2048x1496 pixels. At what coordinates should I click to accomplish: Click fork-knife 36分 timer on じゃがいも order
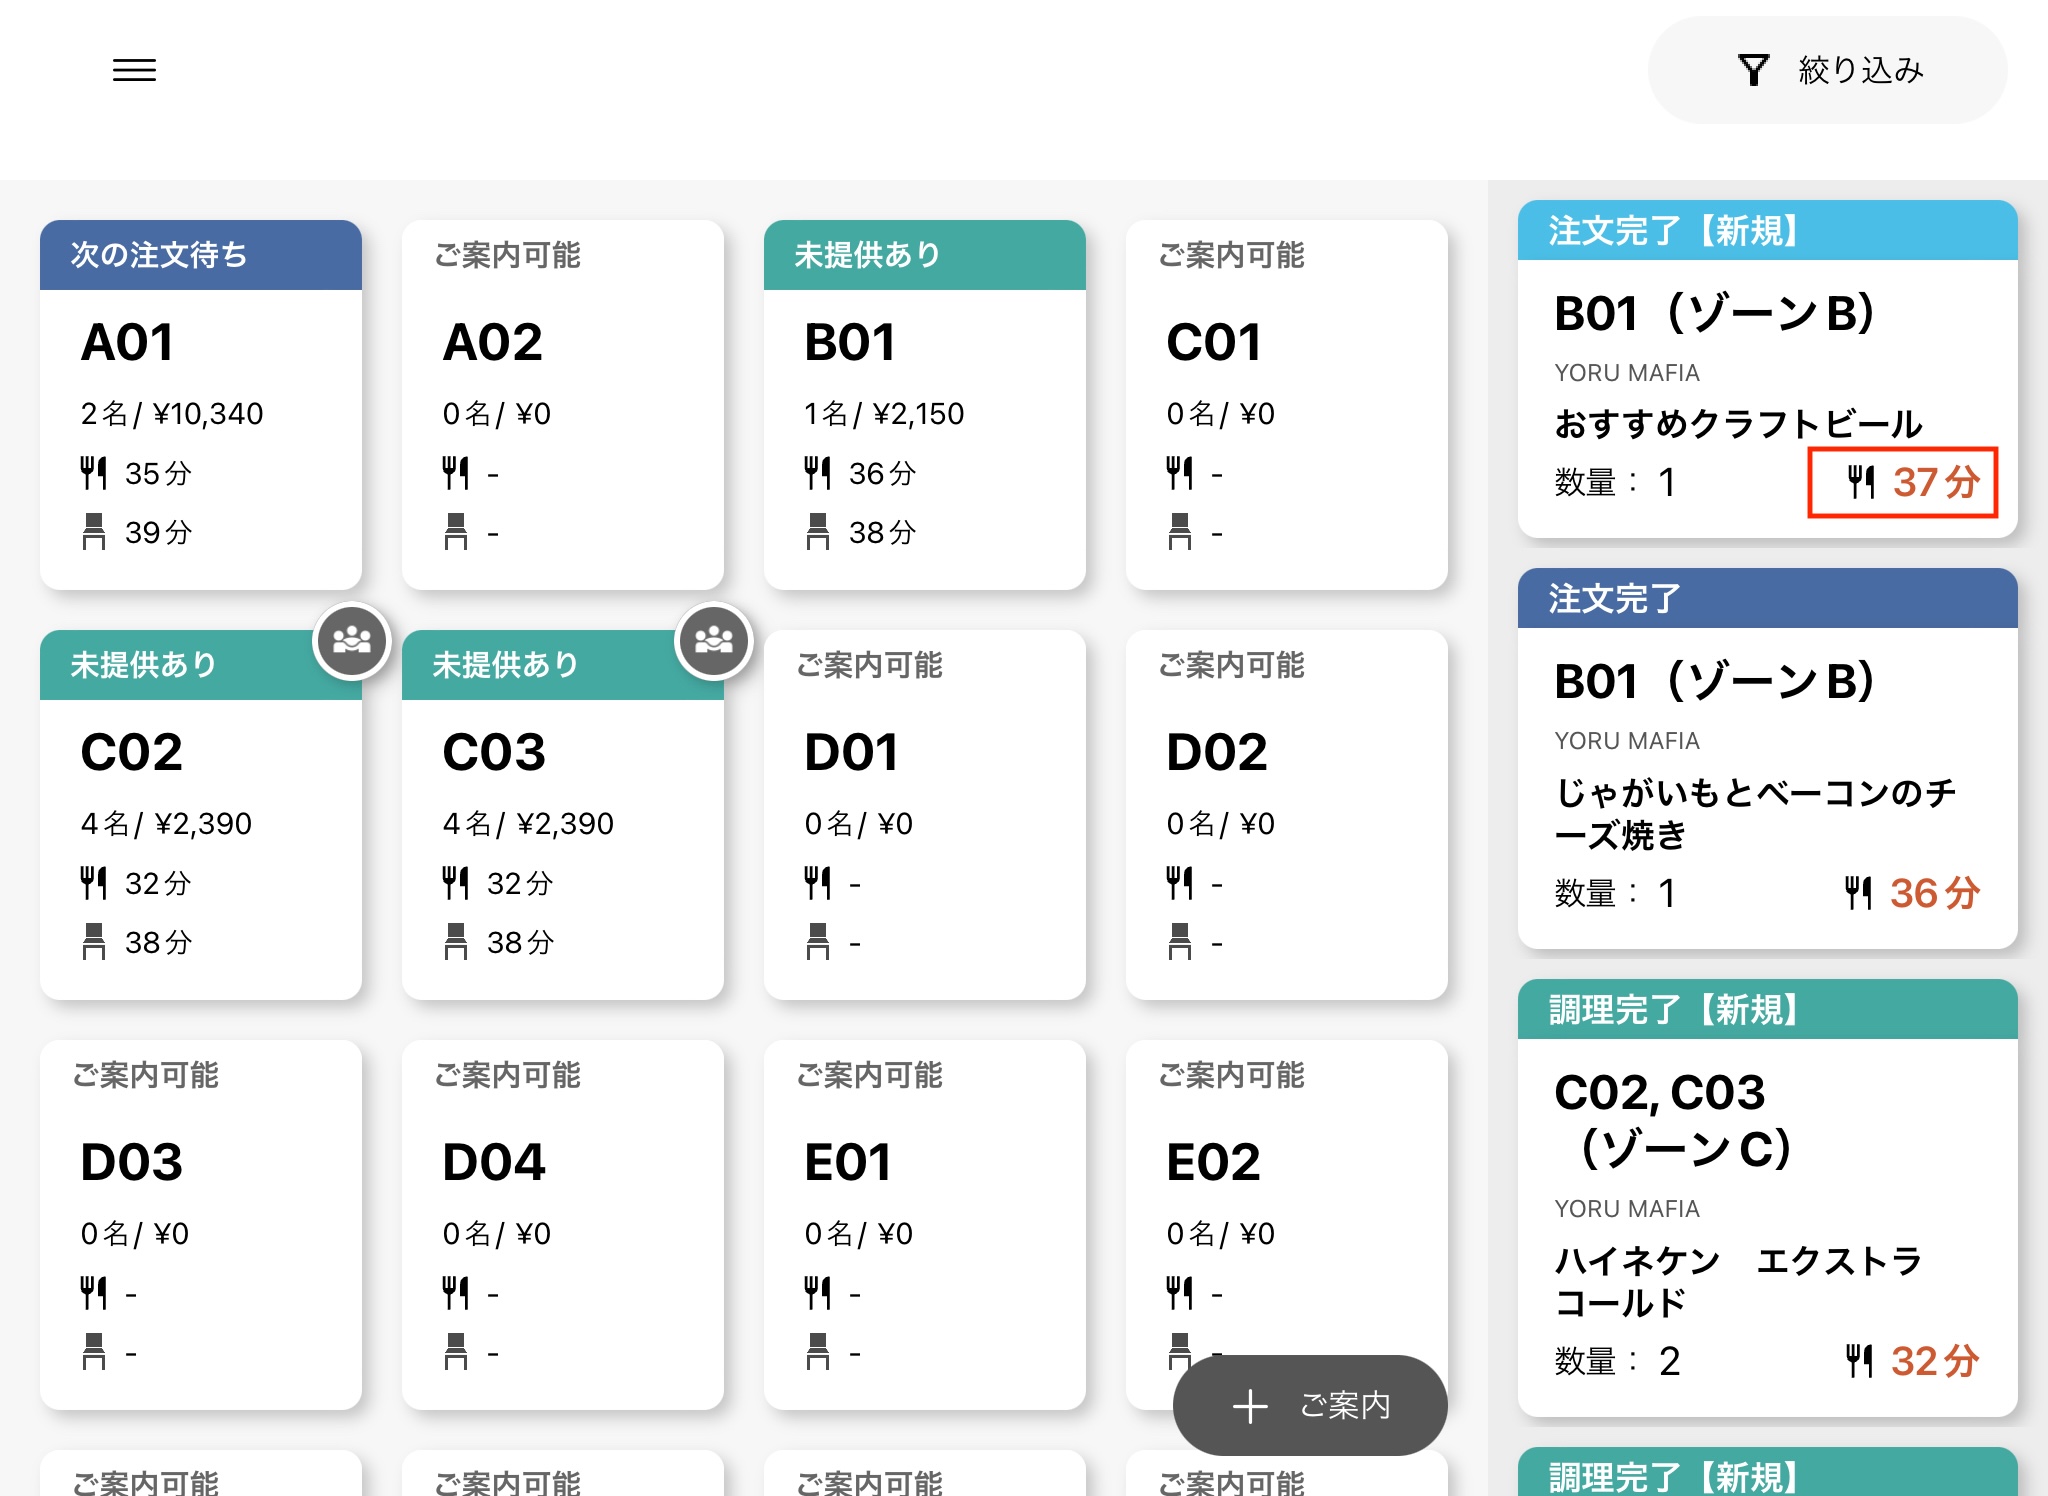(1910, 893)
